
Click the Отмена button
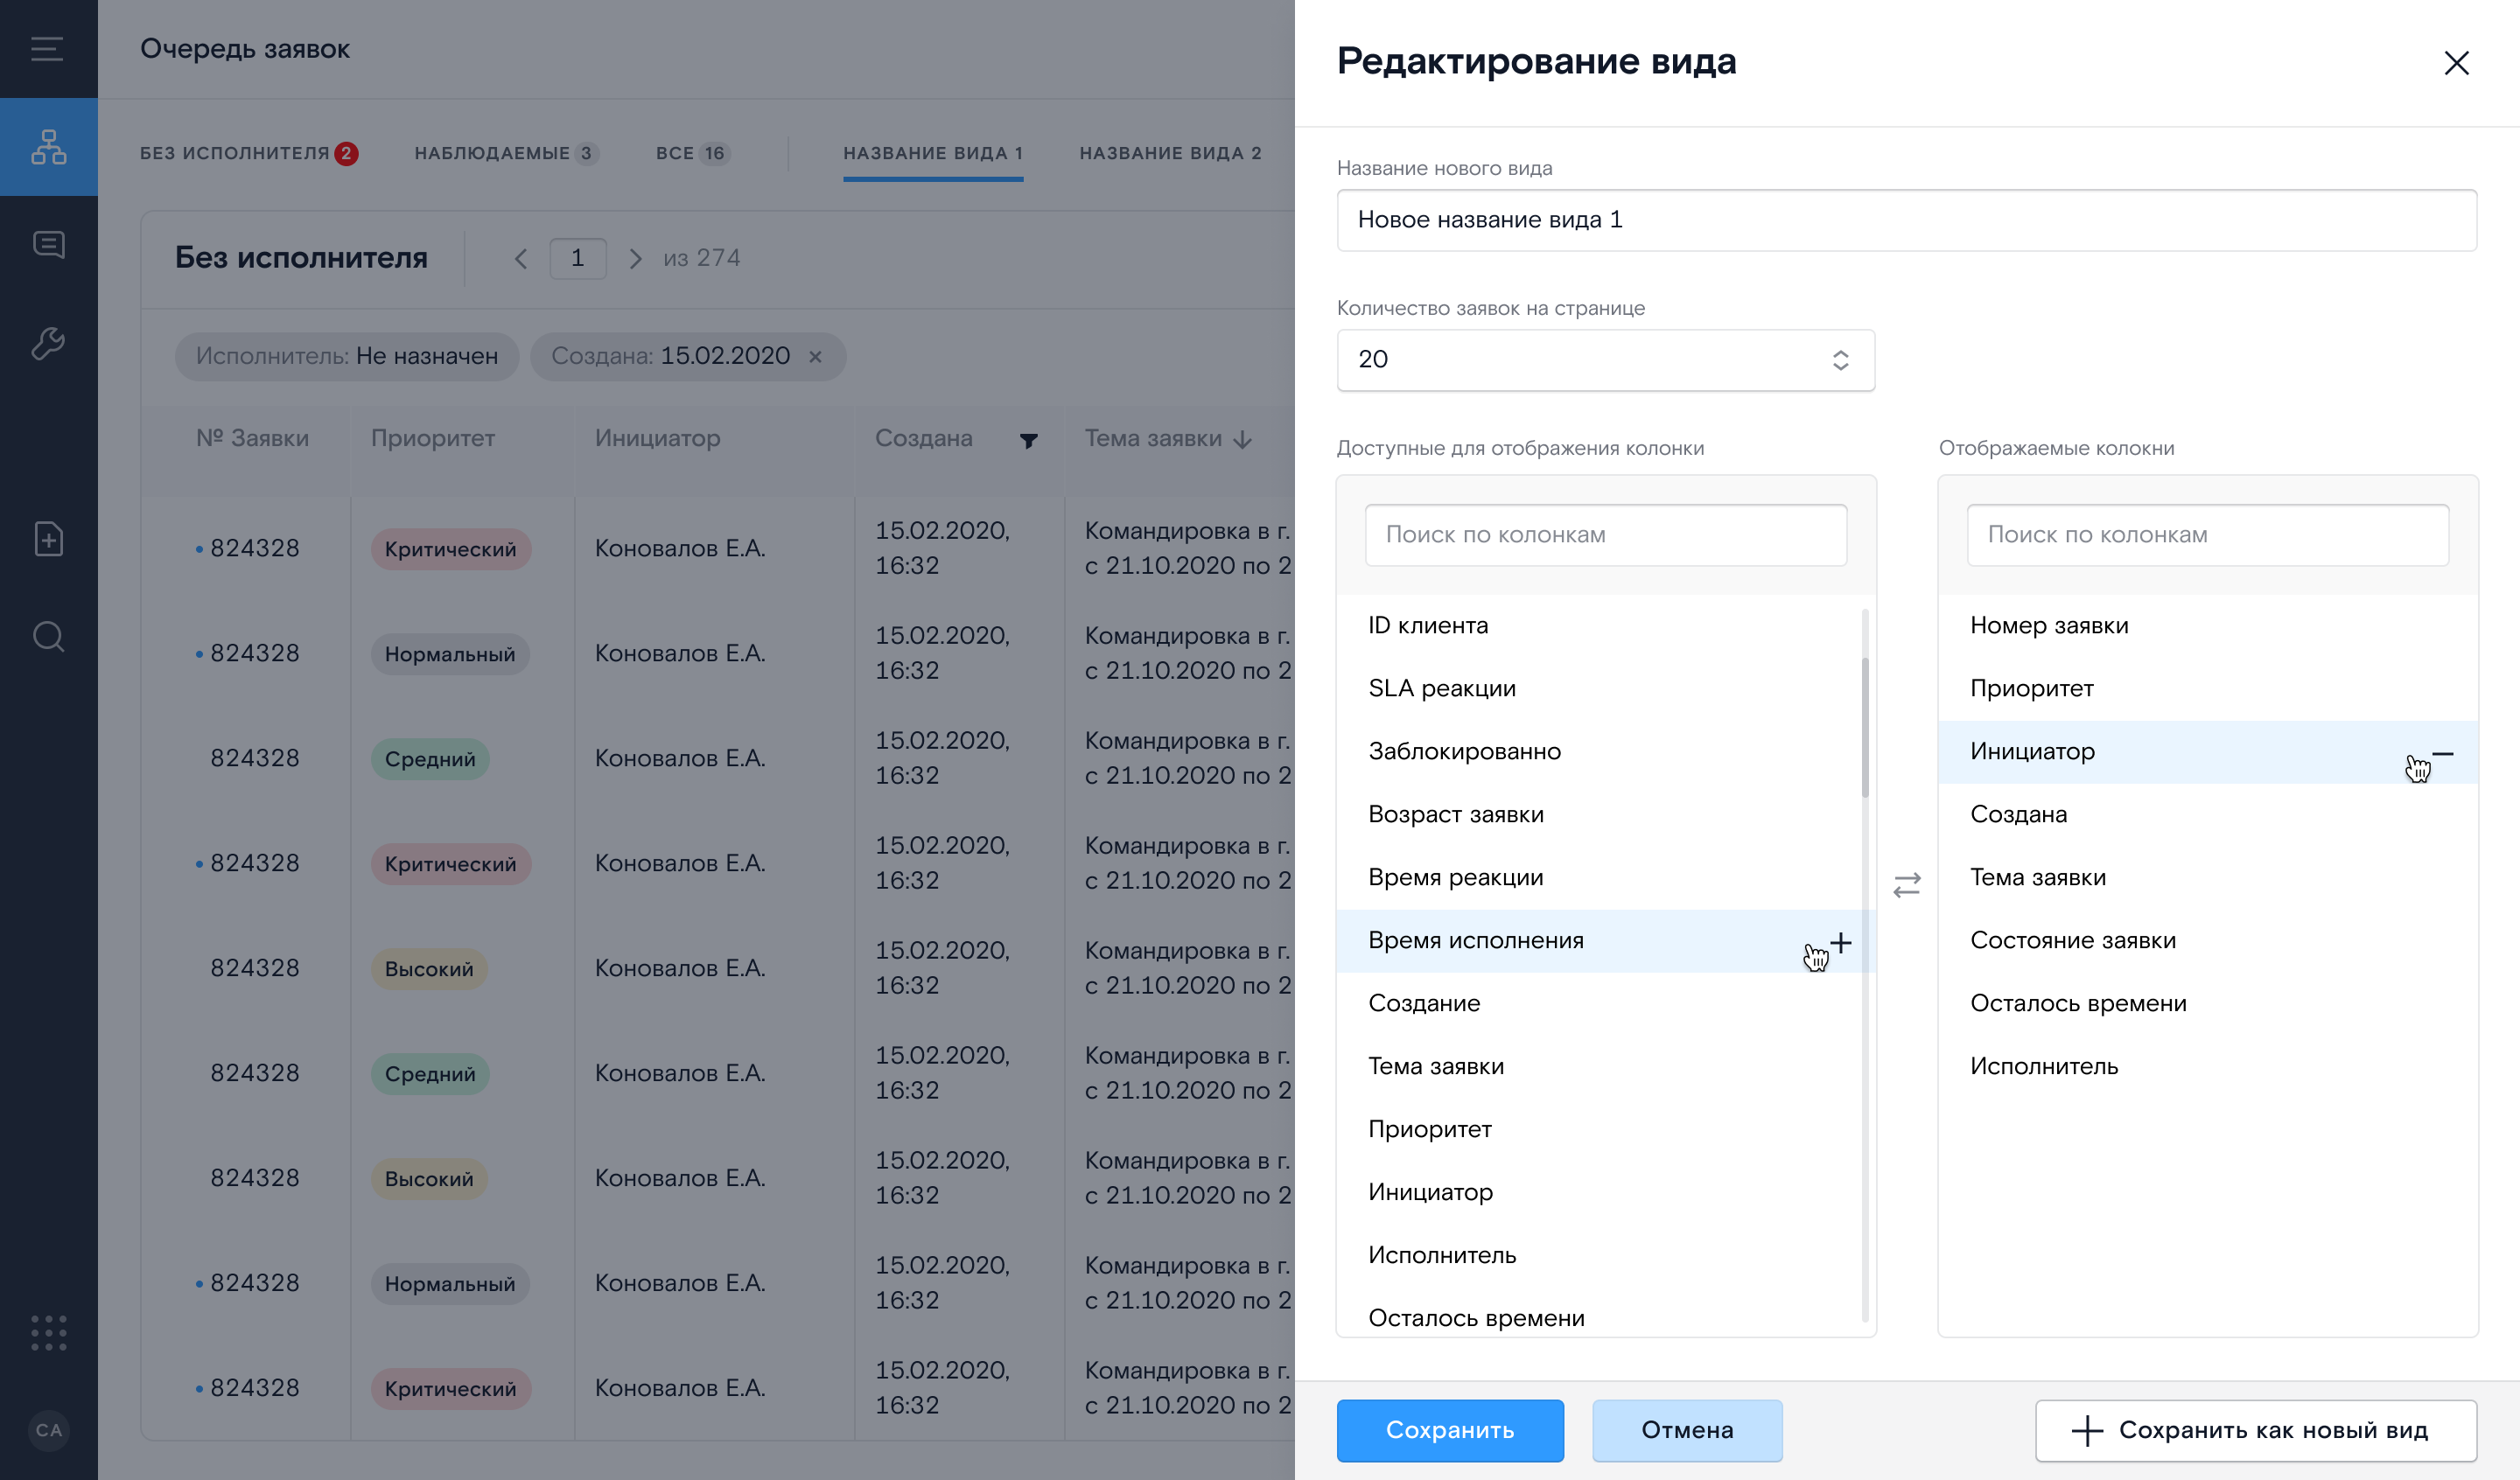[1687, 1430]
